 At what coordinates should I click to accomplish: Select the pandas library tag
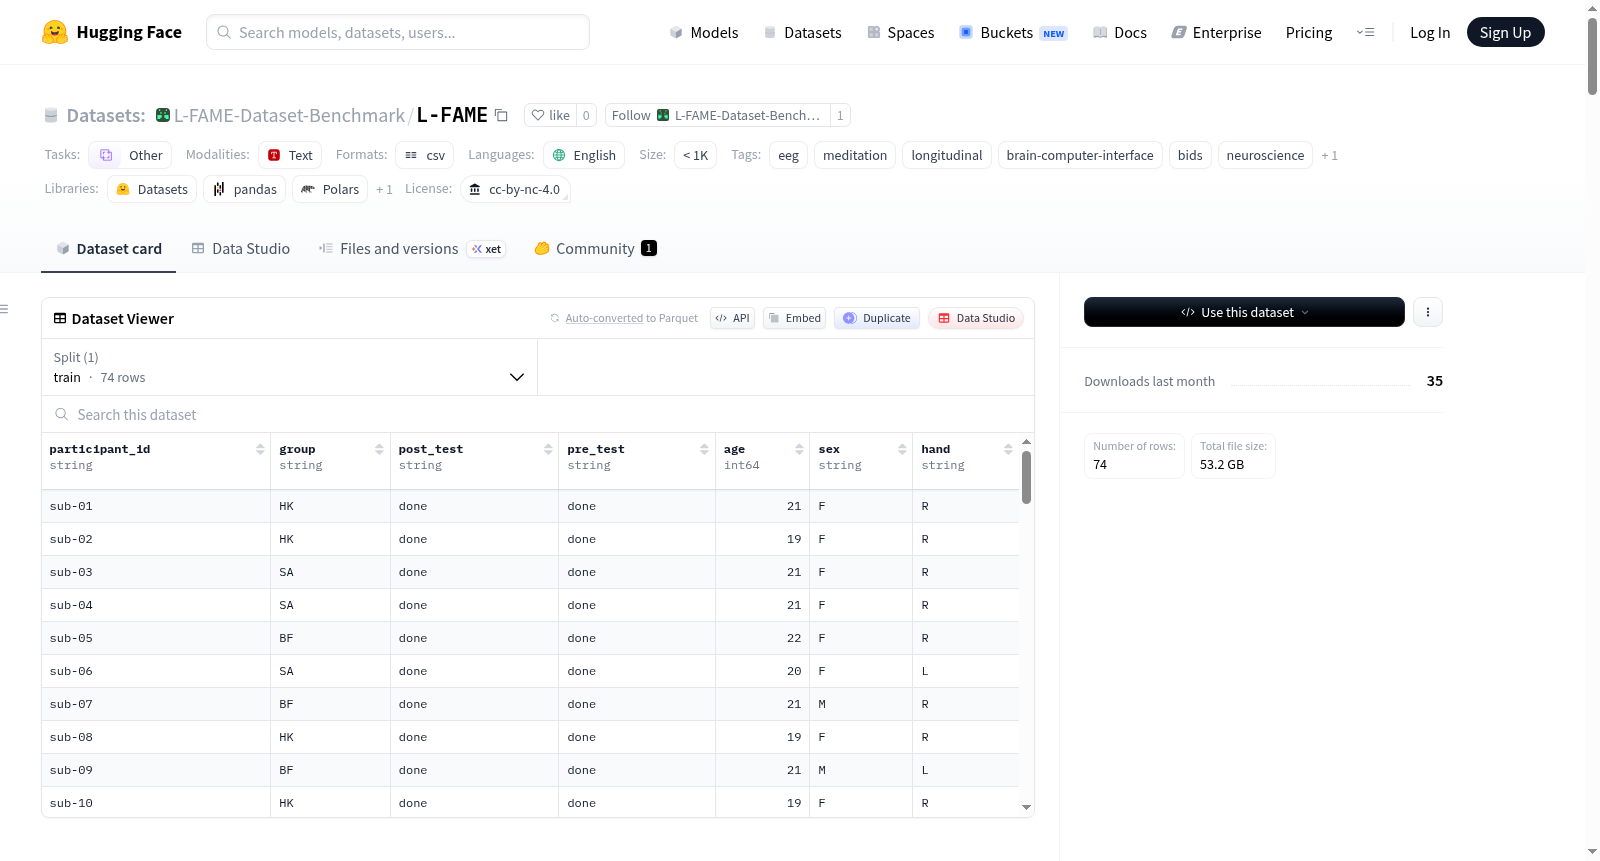tap(245, 189)
